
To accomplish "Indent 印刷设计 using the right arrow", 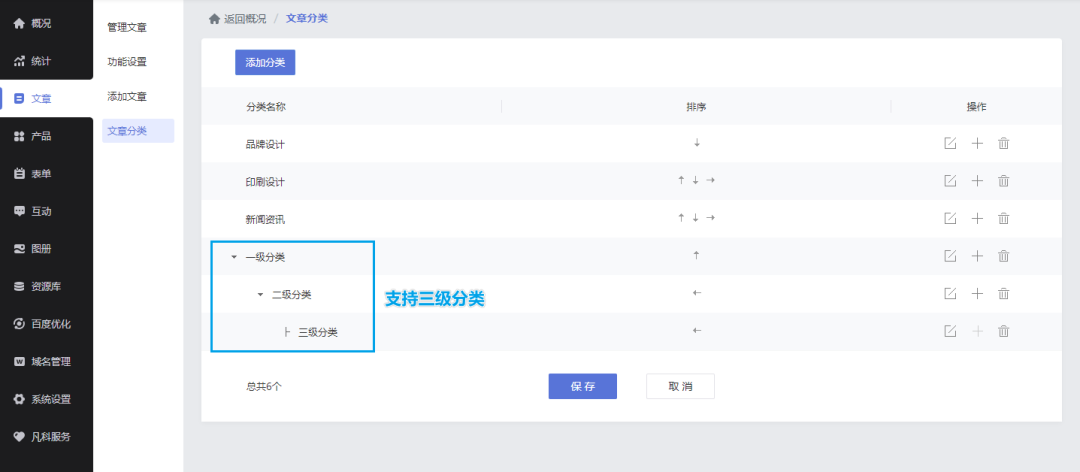I will [x=711, y=181].
